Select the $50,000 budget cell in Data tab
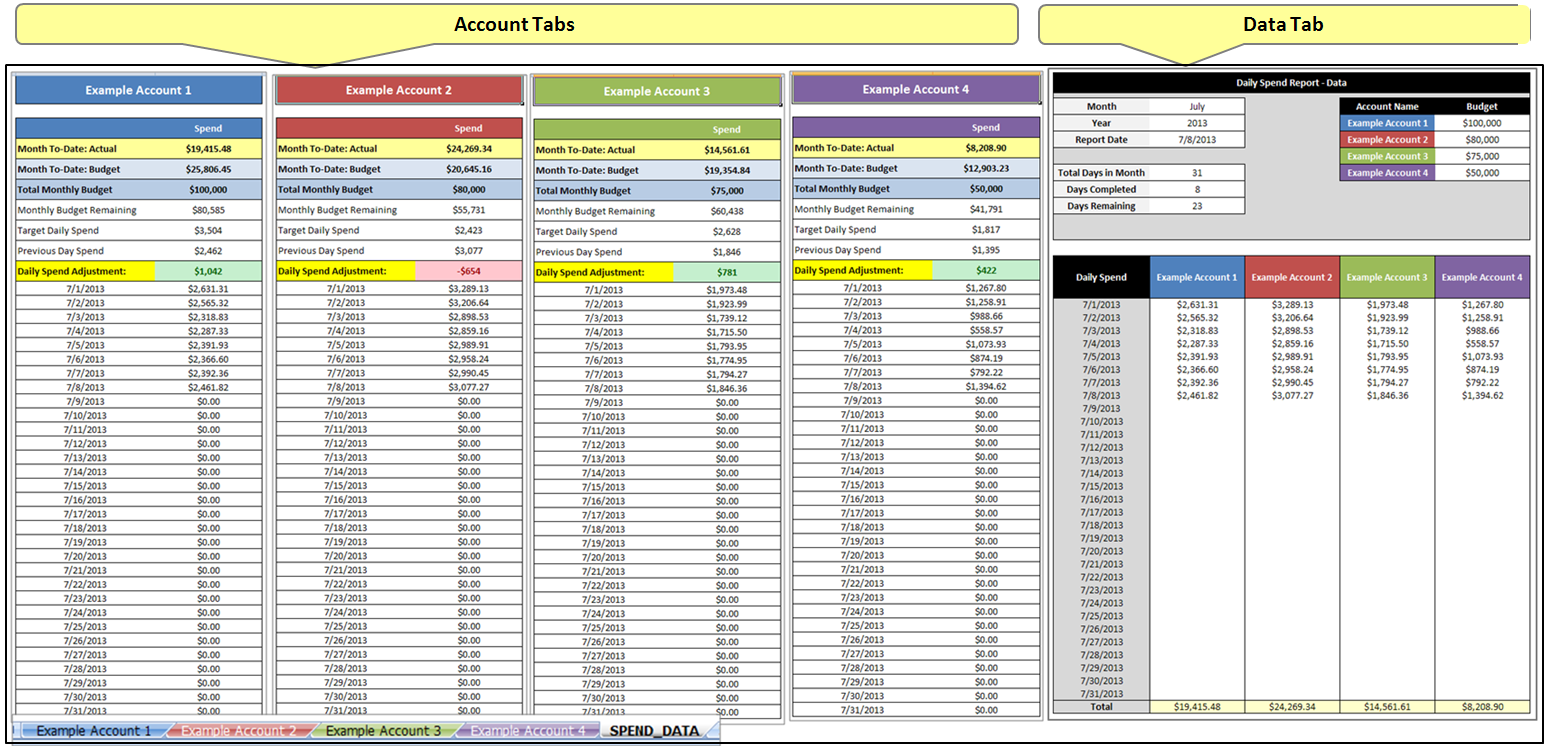 tap(1482, 173)
